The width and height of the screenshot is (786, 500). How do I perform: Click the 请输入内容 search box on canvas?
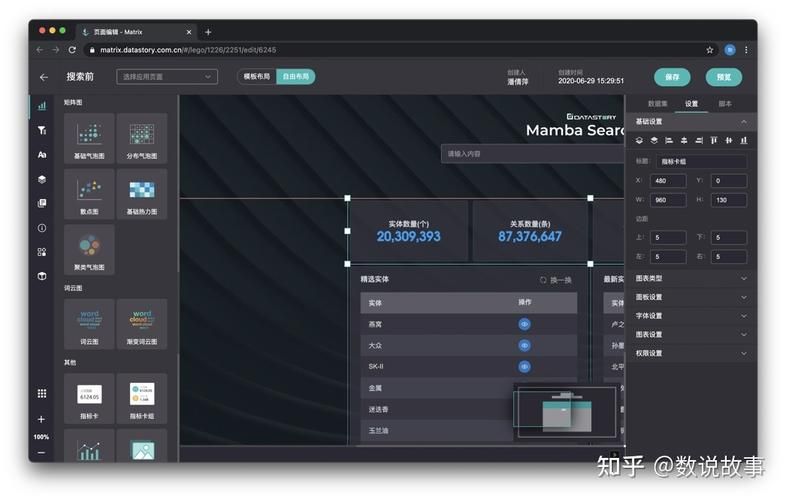(532, 154)
